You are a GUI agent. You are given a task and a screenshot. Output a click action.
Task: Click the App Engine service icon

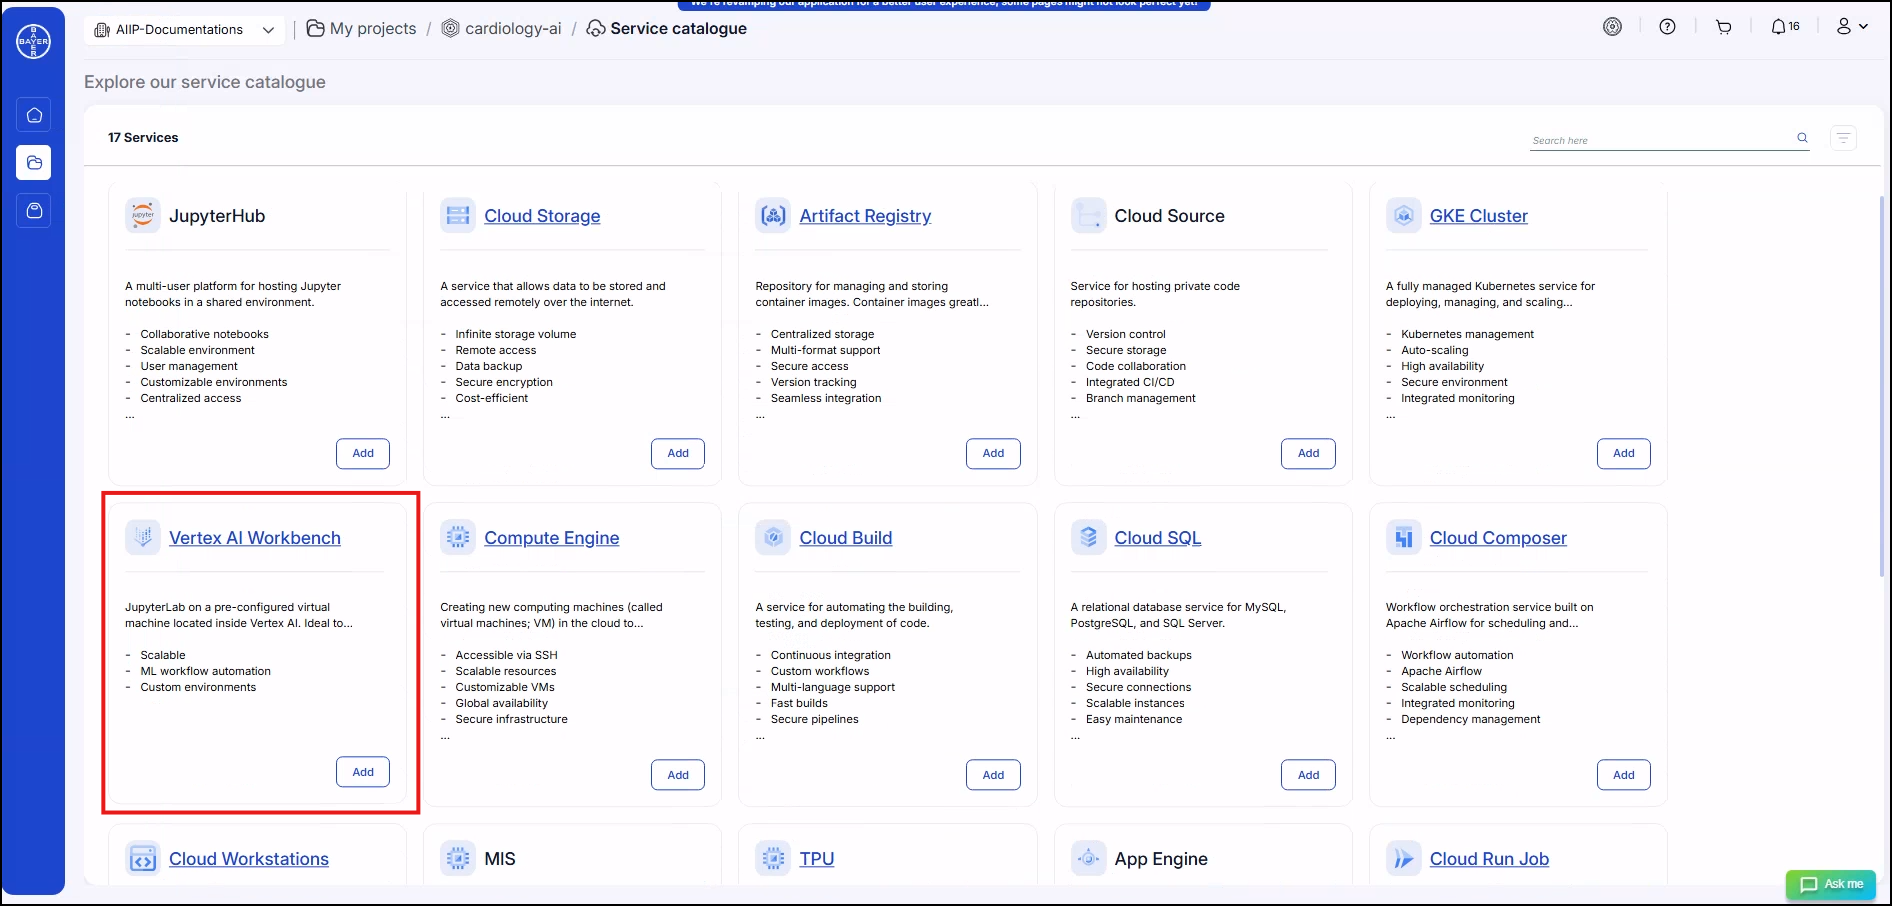pos(1088,858)
